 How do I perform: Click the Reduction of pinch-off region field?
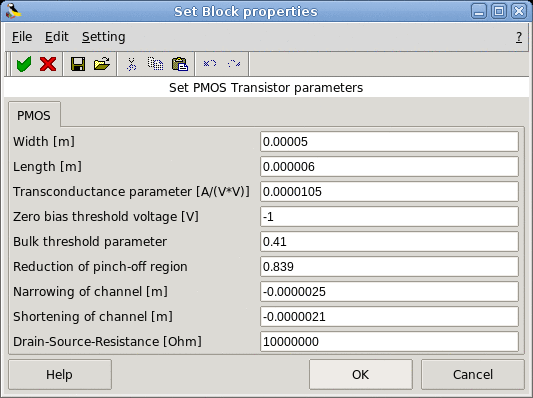(389, 266)
